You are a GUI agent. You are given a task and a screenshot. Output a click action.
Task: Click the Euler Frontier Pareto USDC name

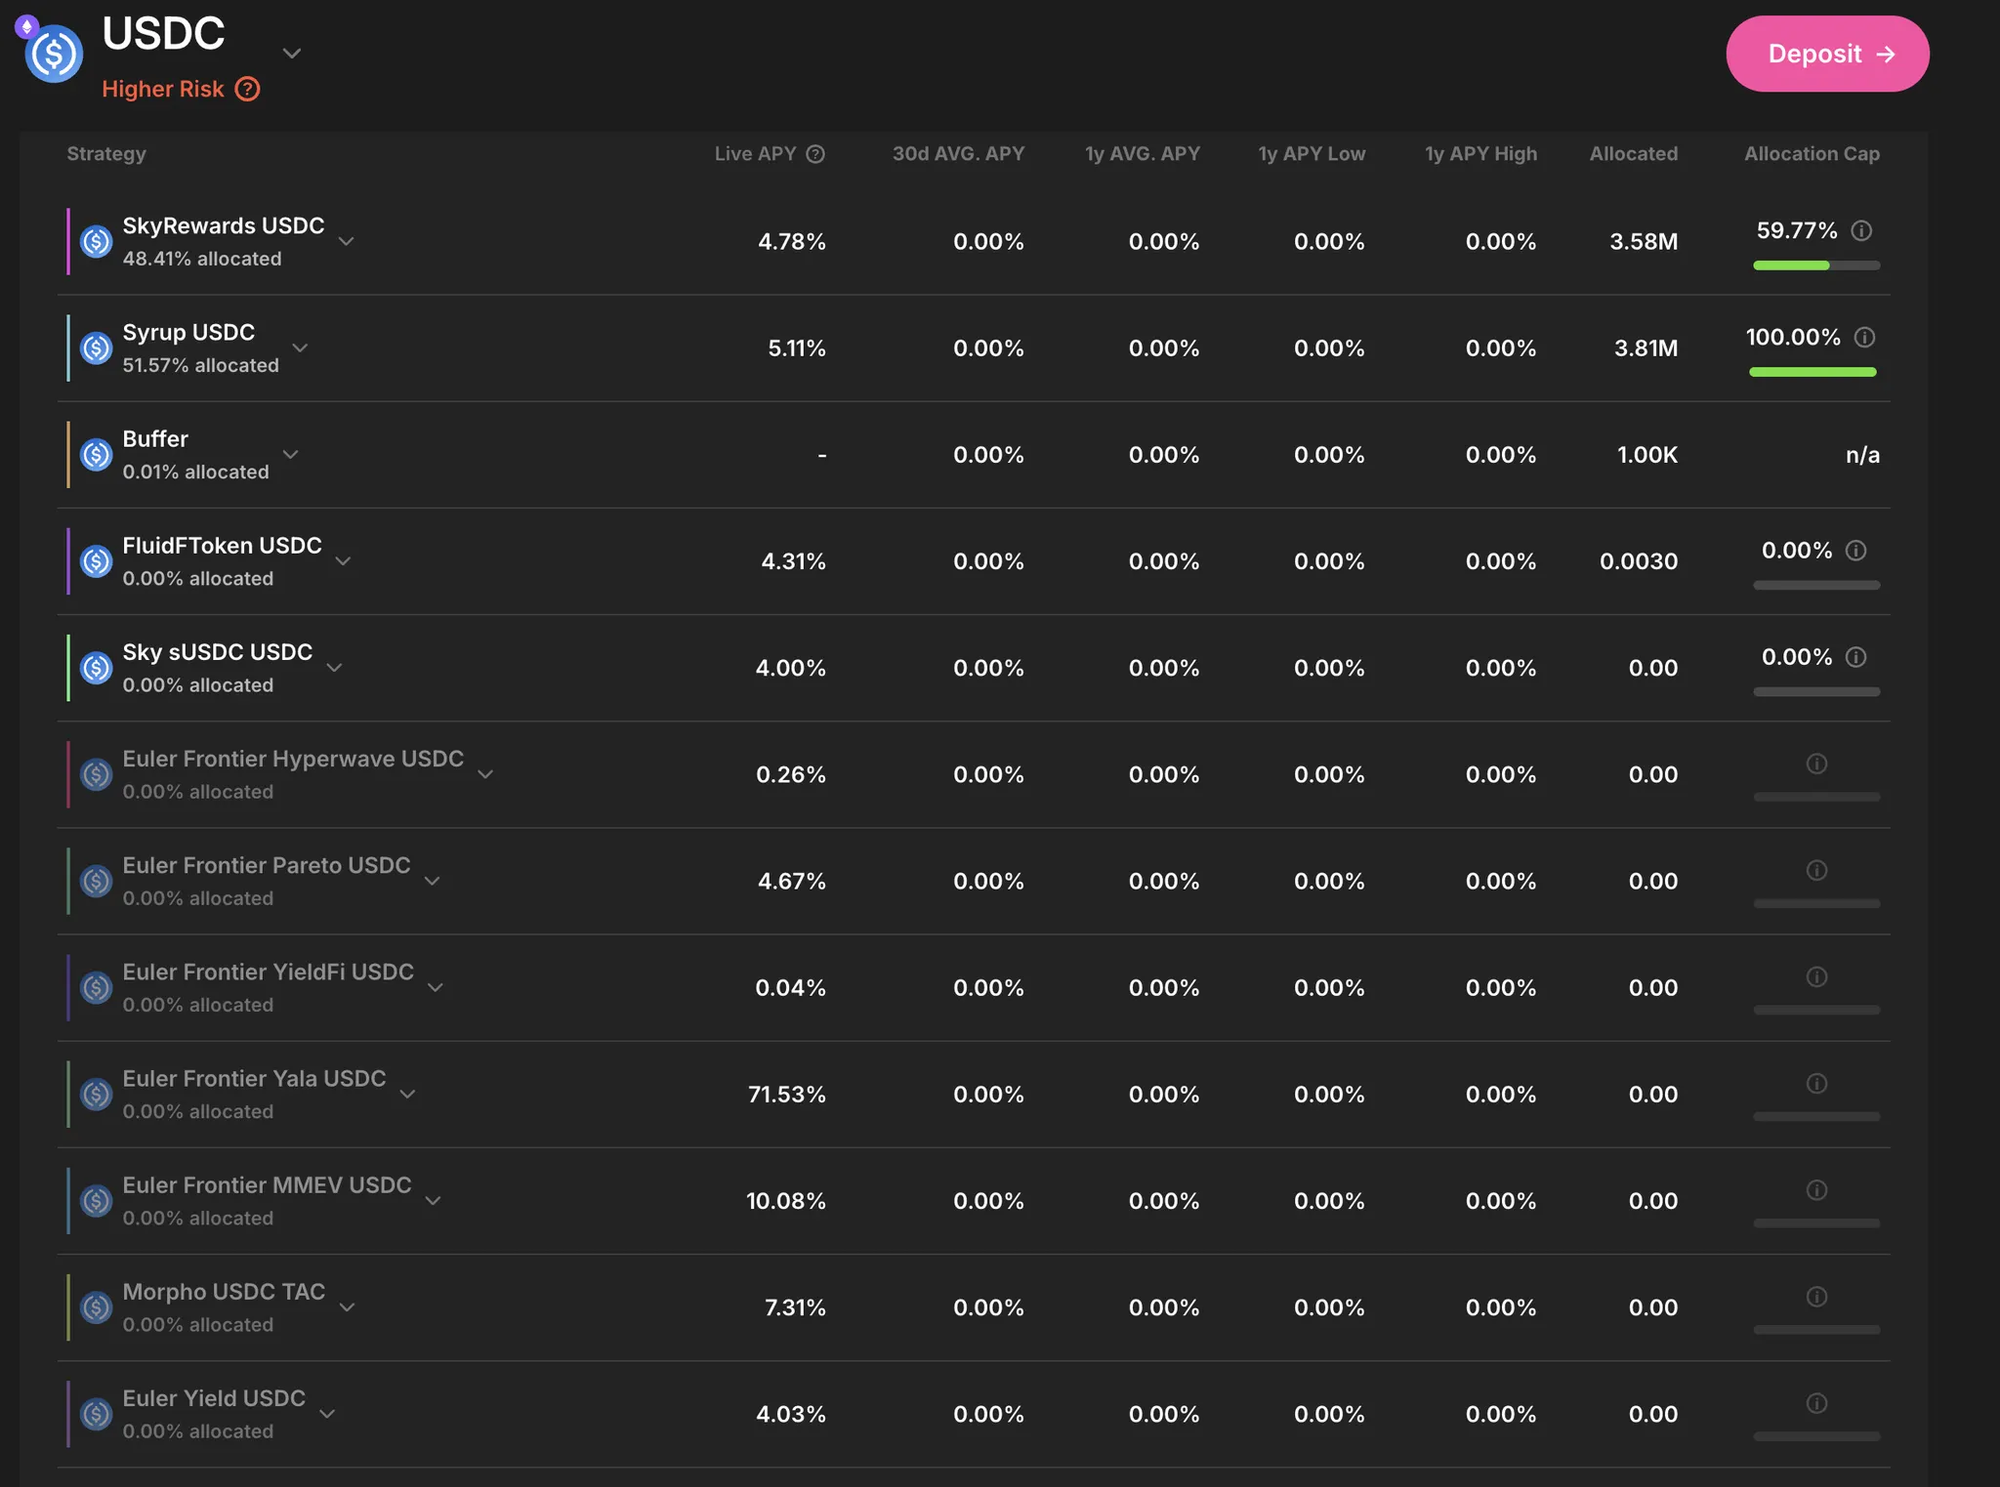pyautogui.click(x=266, y=865)
